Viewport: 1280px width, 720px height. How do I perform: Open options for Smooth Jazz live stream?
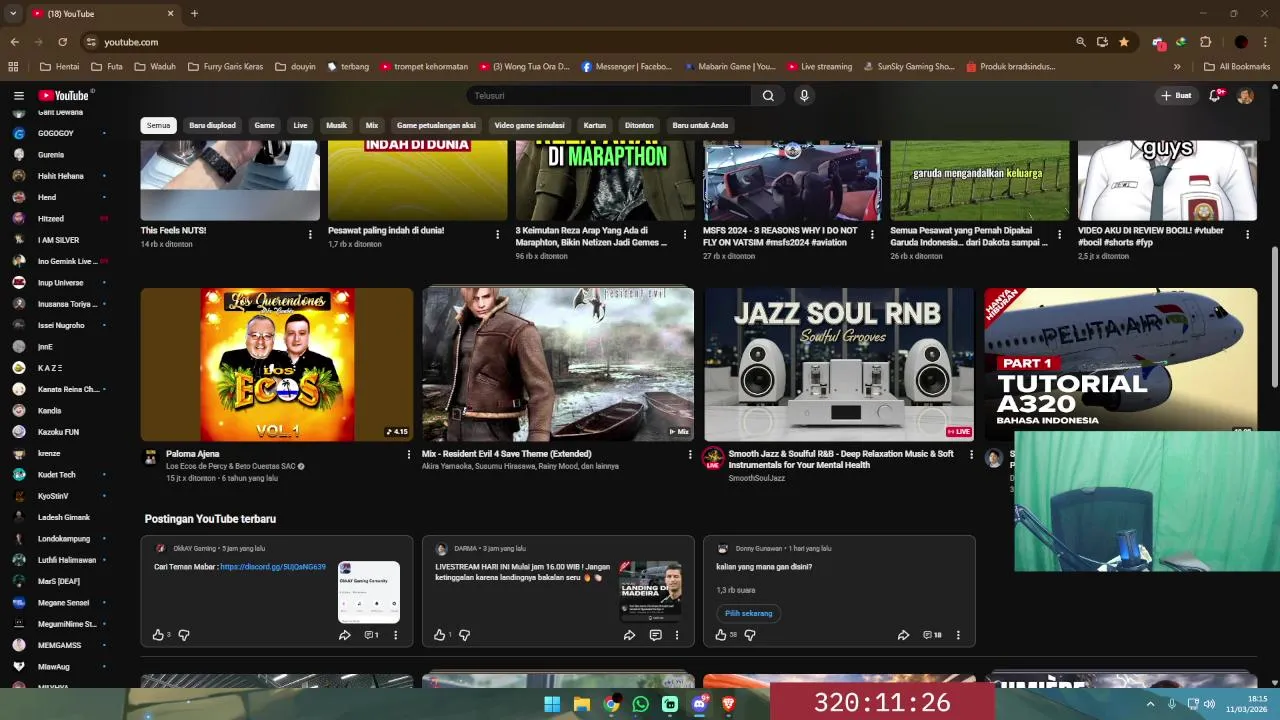pos(971,454)
